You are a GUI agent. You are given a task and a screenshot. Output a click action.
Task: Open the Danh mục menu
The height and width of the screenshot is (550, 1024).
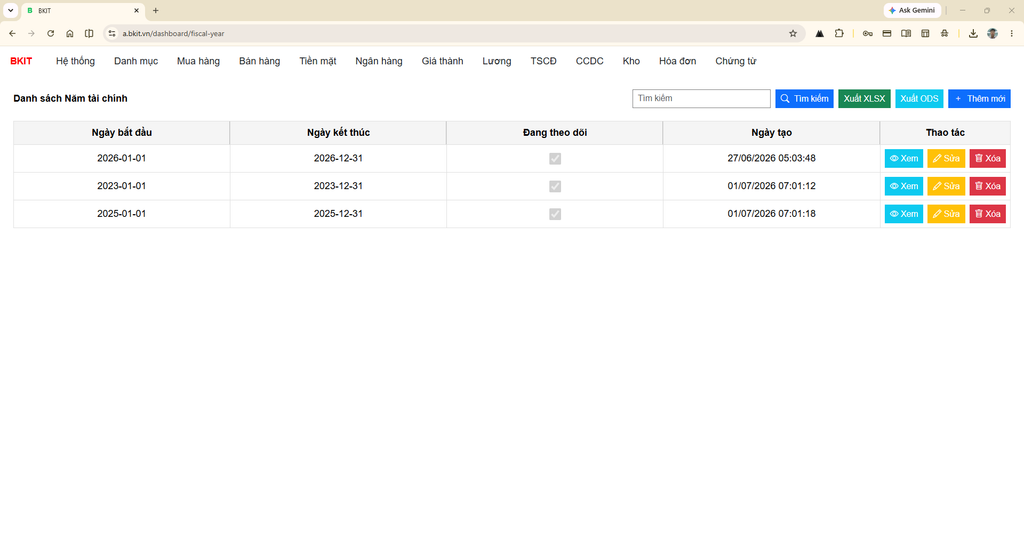pos(136,61)
